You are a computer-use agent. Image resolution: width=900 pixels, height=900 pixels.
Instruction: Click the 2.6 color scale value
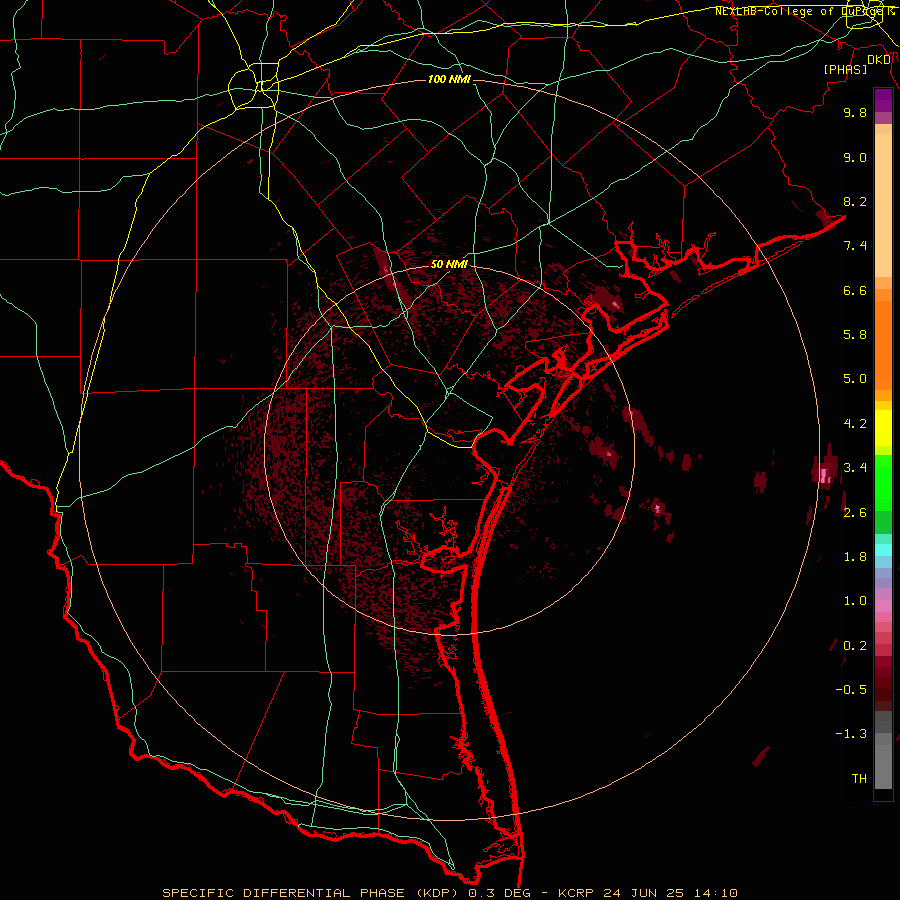coord(855,513)
